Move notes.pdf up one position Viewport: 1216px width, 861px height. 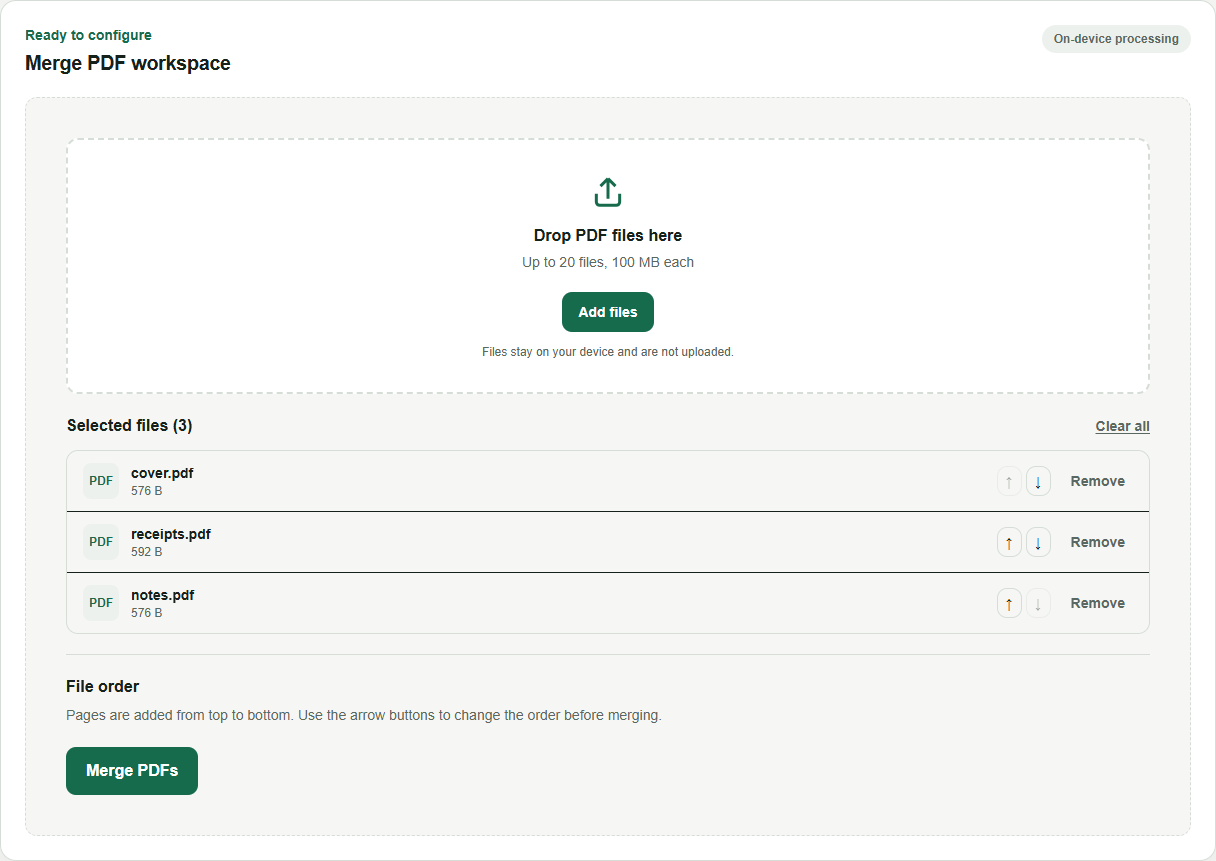point(1009,603)
